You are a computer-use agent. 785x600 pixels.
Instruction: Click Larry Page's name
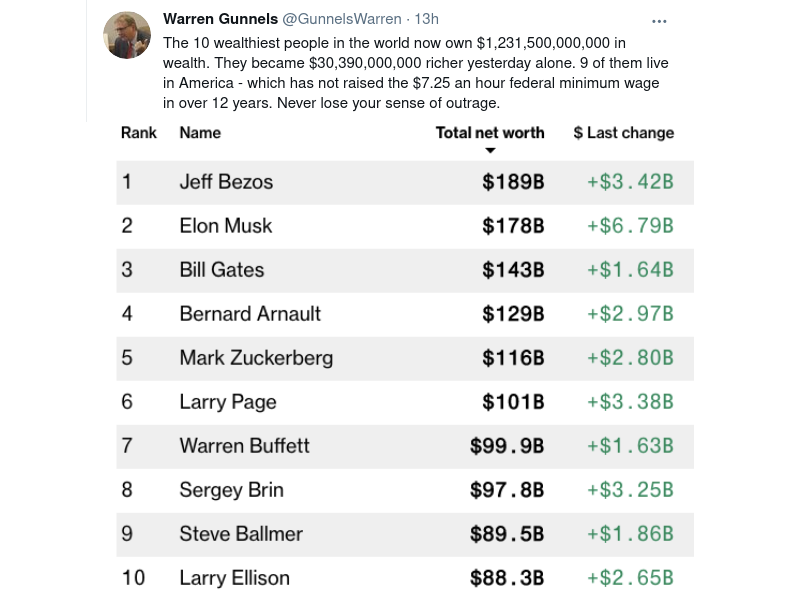[x=227, y=402]
